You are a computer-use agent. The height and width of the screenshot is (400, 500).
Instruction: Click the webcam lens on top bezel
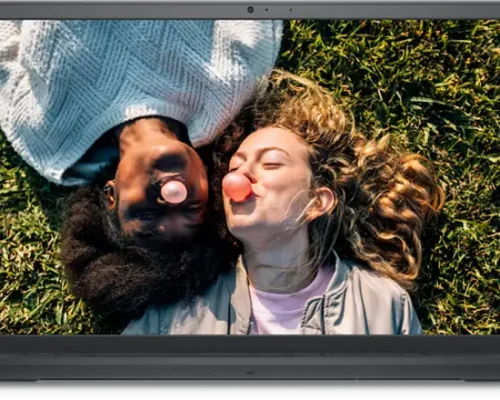(251, 10)
